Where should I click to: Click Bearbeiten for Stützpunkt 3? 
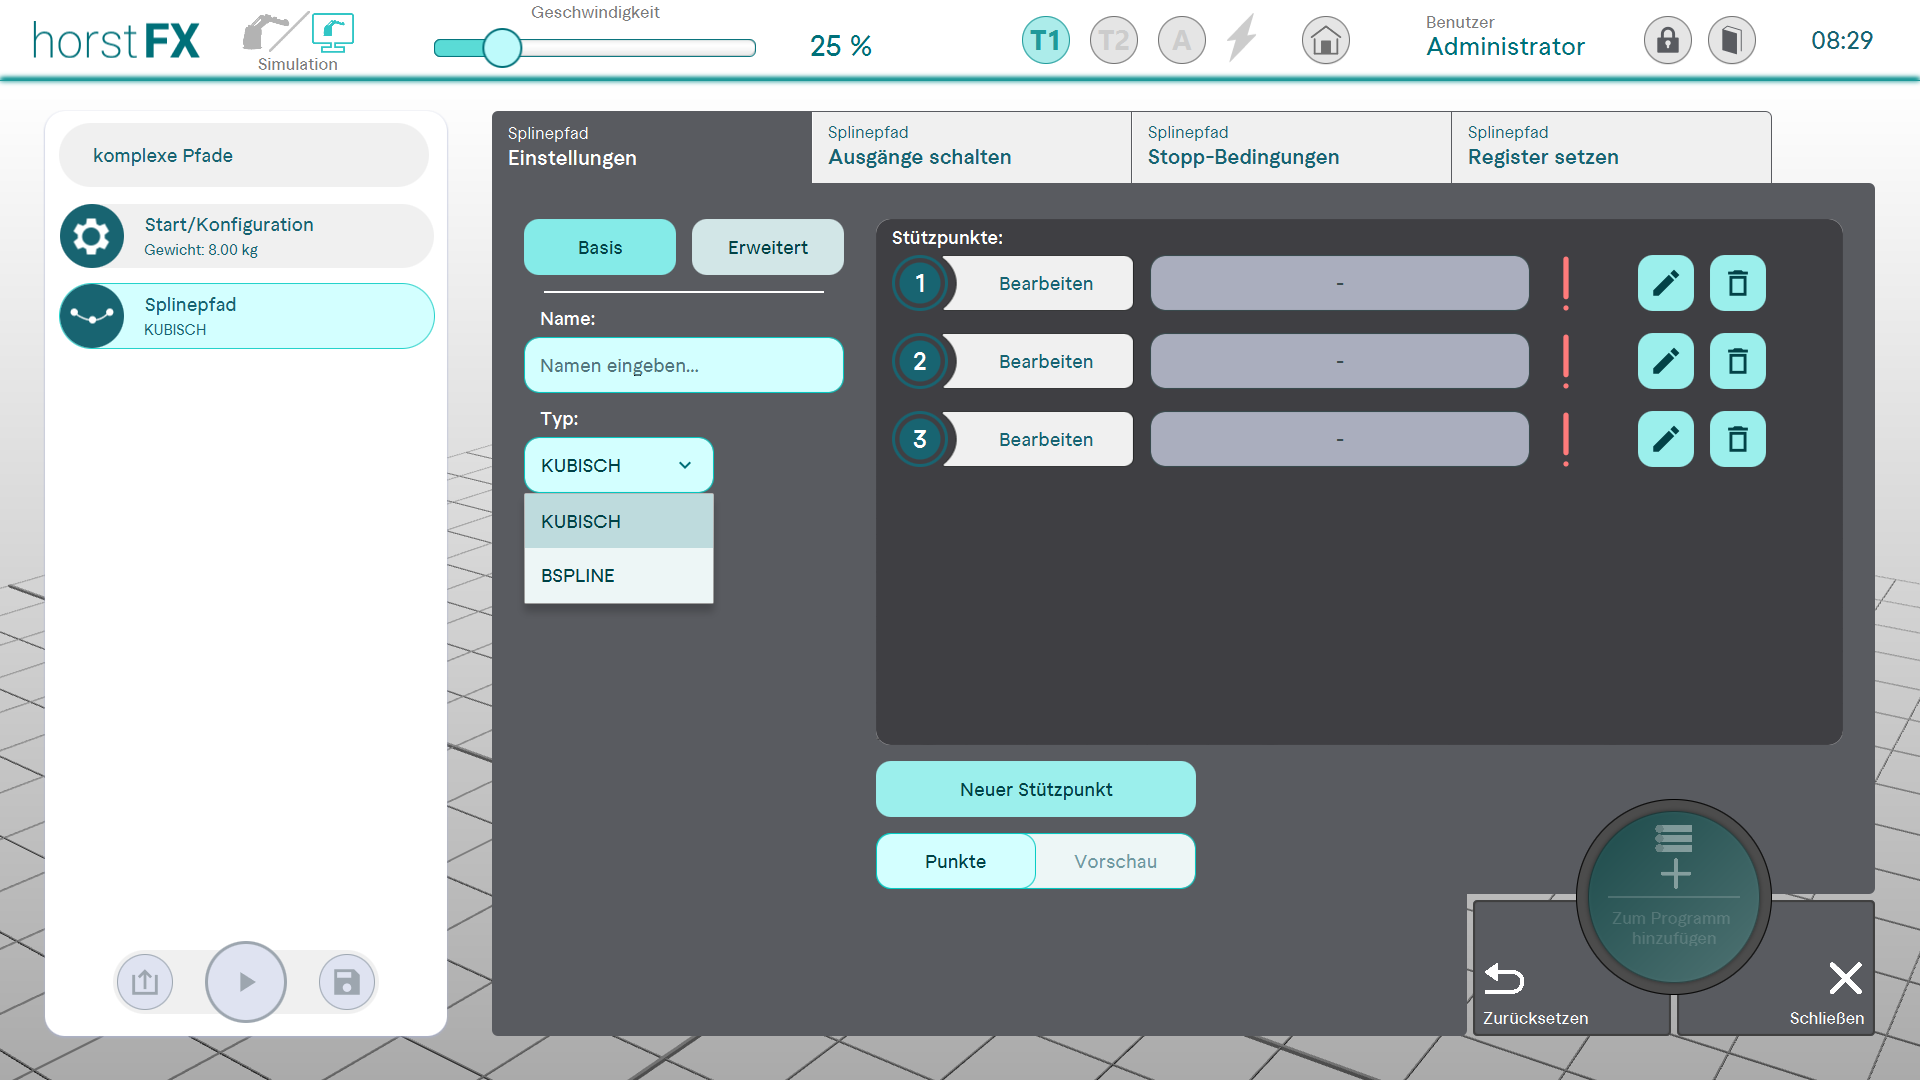(1045, 440)
